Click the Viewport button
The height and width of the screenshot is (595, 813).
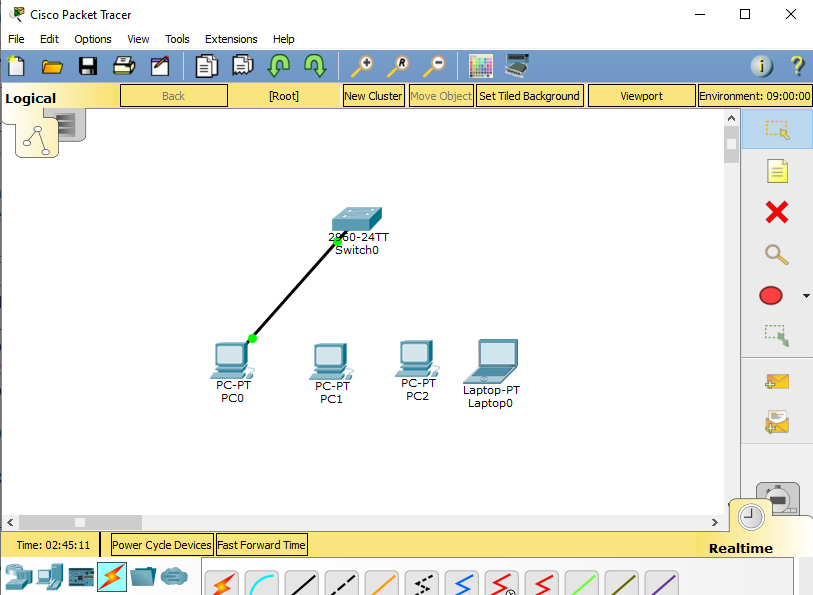point(641,96)
